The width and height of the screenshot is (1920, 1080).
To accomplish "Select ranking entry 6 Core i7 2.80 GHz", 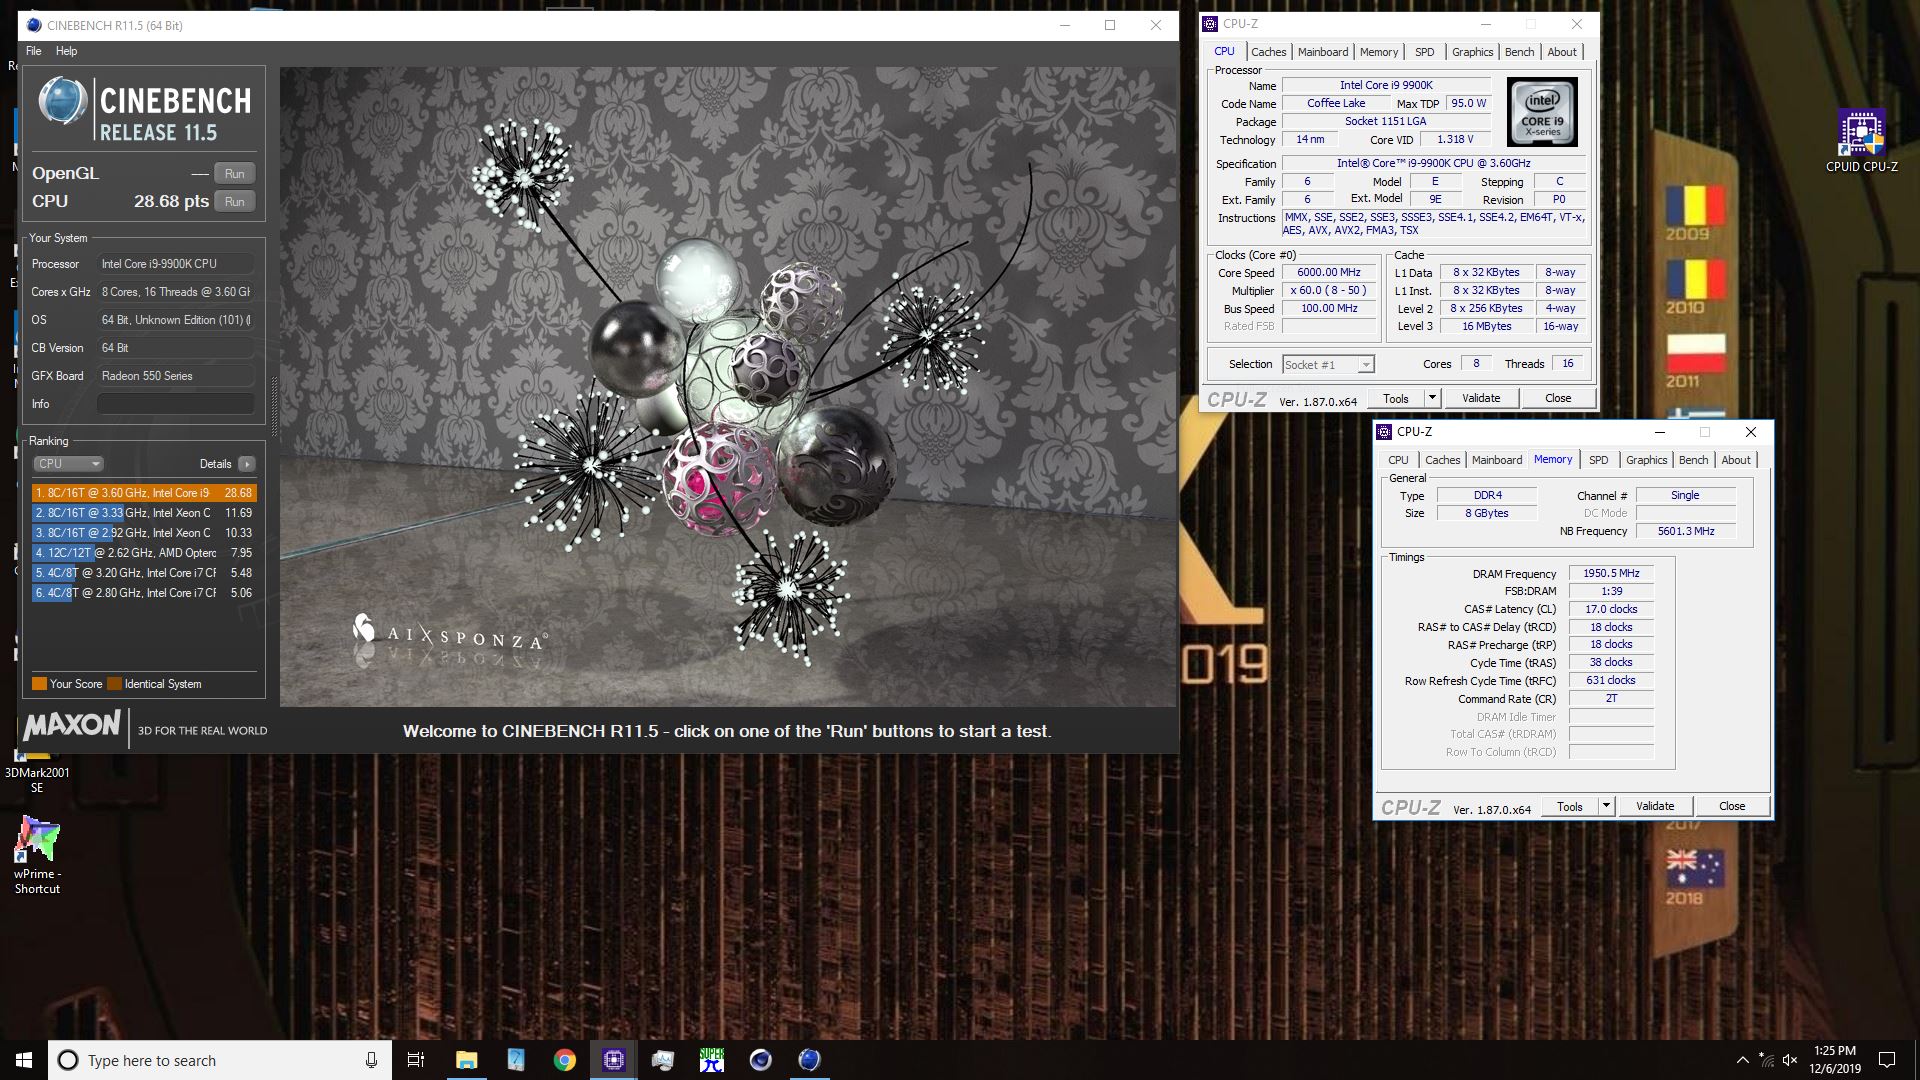I will point(144,593).
